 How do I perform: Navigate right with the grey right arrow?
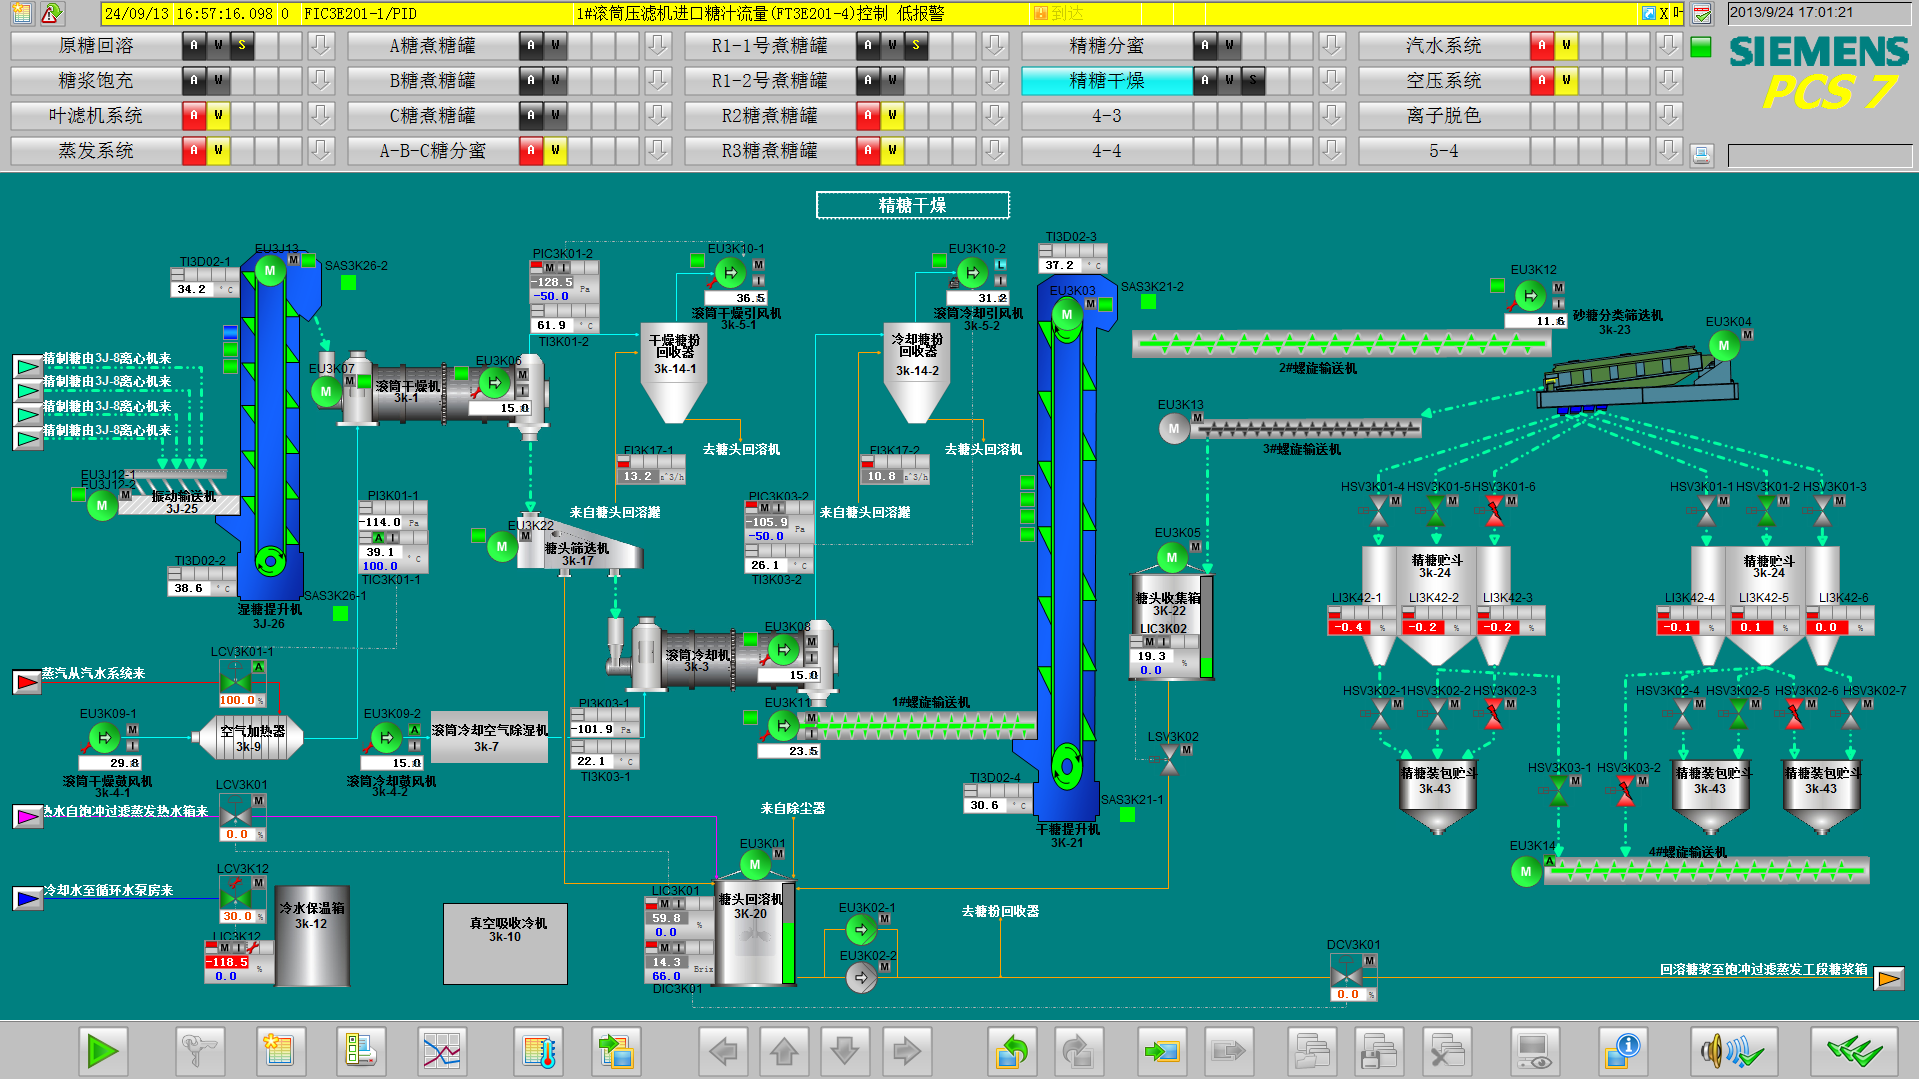tap(906, 1051)
